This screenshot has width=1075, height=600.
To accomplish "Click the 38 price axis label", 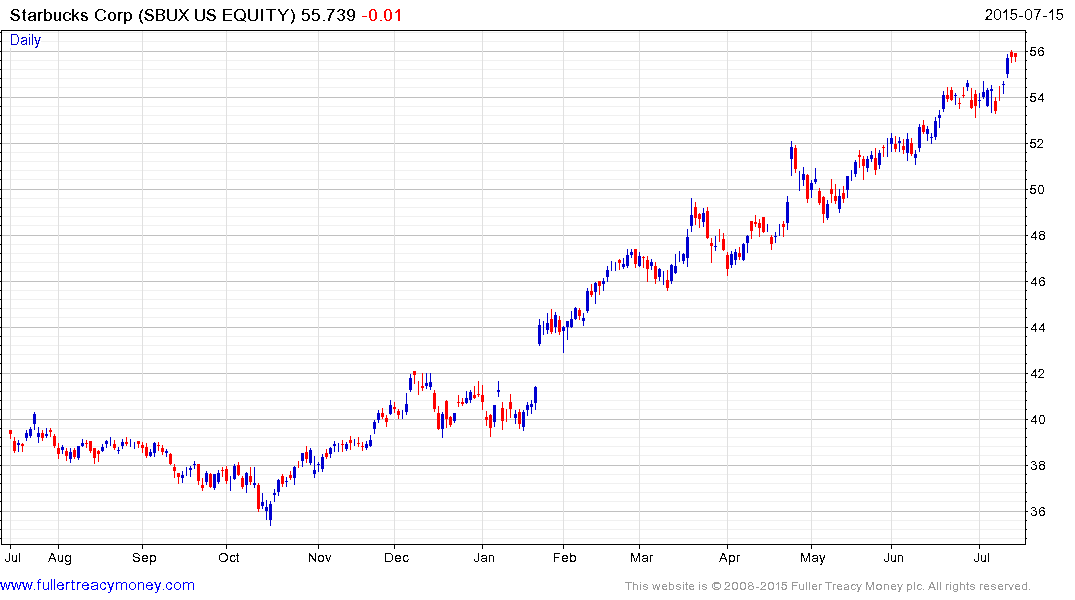I will 1037,466.
